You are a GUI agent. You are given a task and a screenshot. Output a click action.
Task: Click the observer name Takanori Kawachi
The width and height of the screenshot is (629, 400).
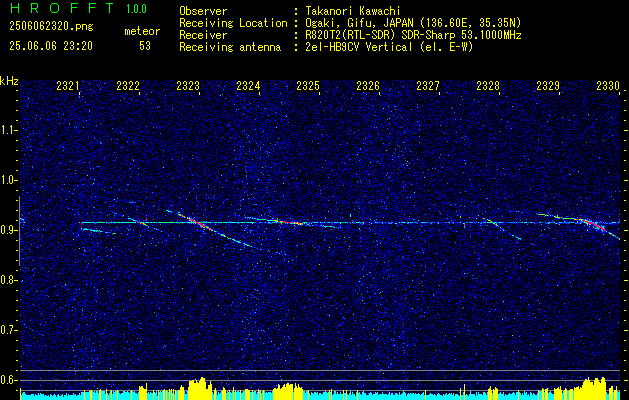click(353, 11)
